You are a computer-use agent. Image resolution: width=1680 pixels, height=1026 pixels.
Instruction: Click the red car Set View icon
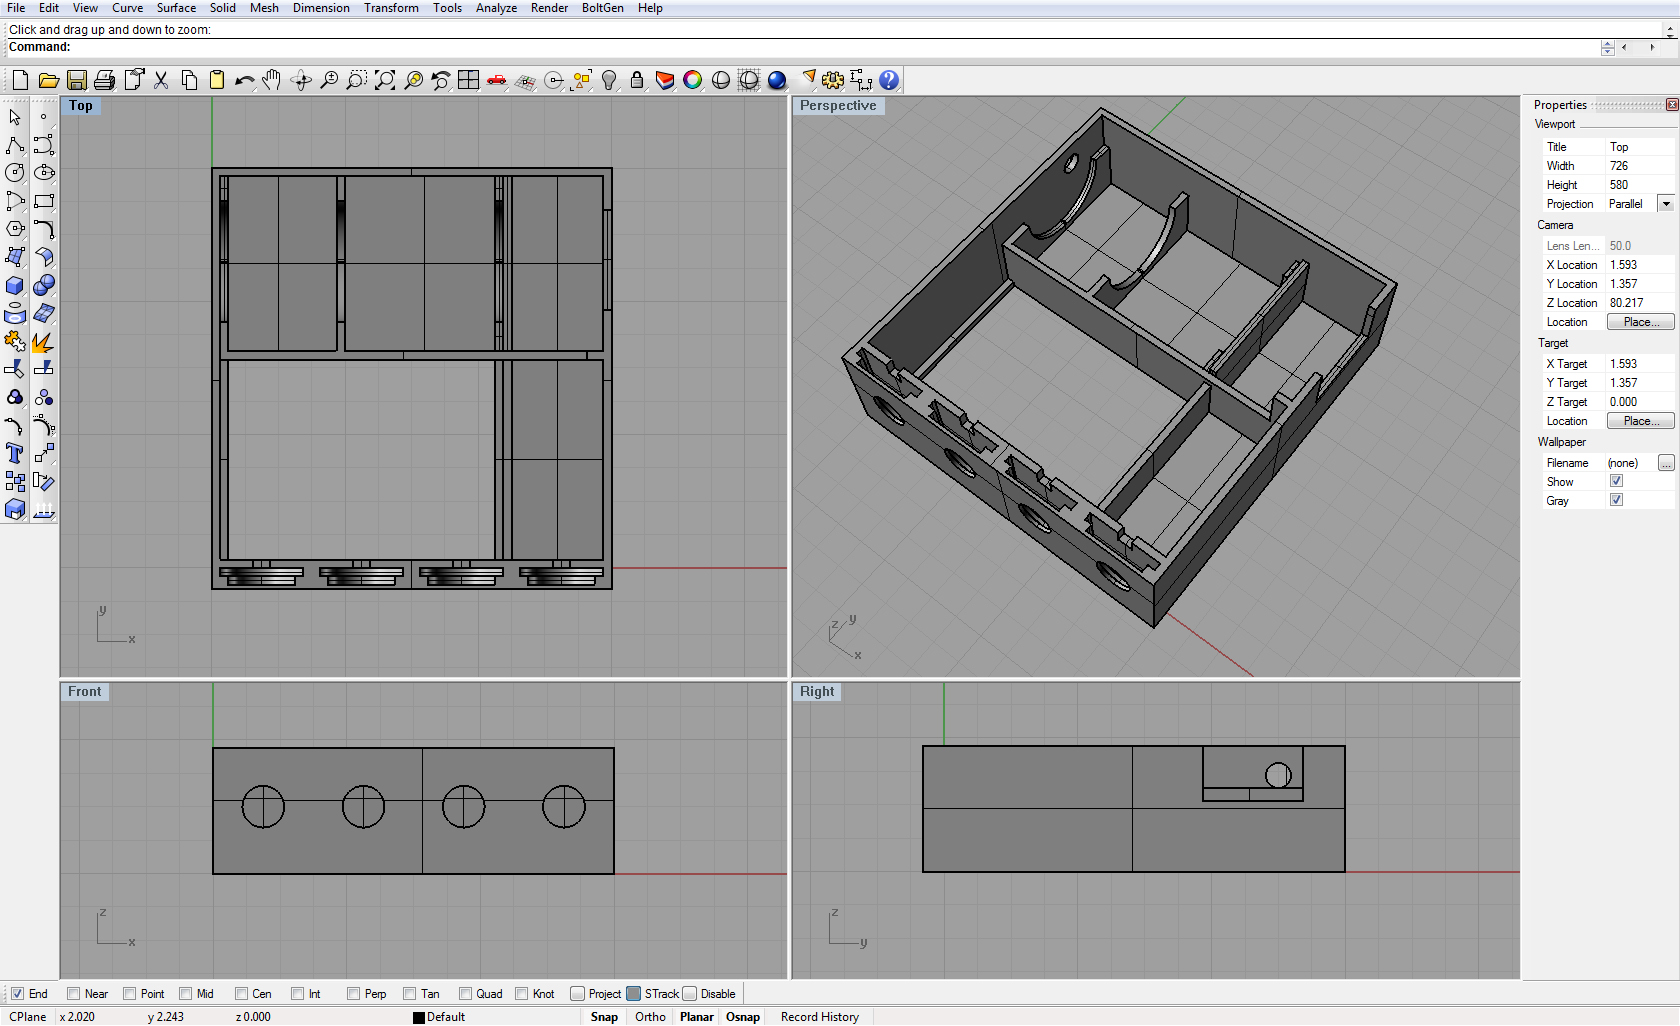pos(496,81)
